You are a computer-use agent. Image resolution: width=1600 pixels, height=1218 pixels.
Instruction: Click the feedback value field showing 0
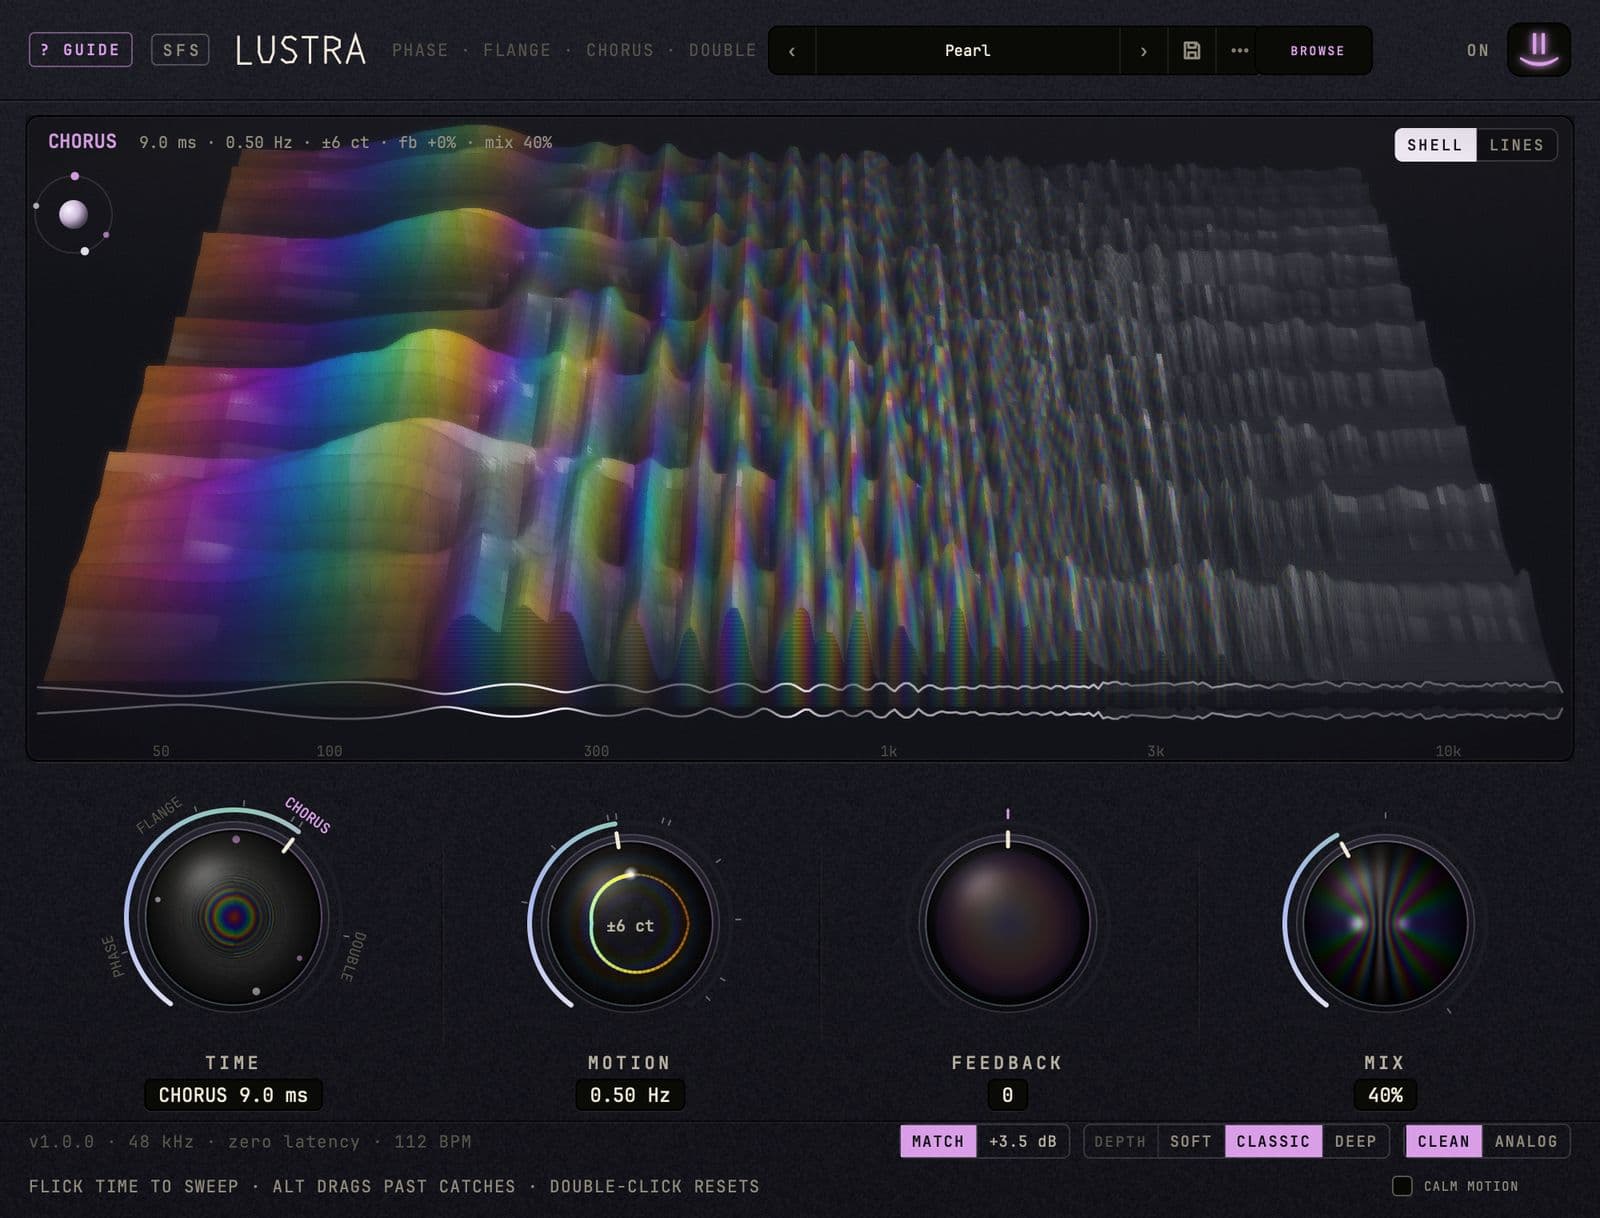click(x=1007, y=1095)
